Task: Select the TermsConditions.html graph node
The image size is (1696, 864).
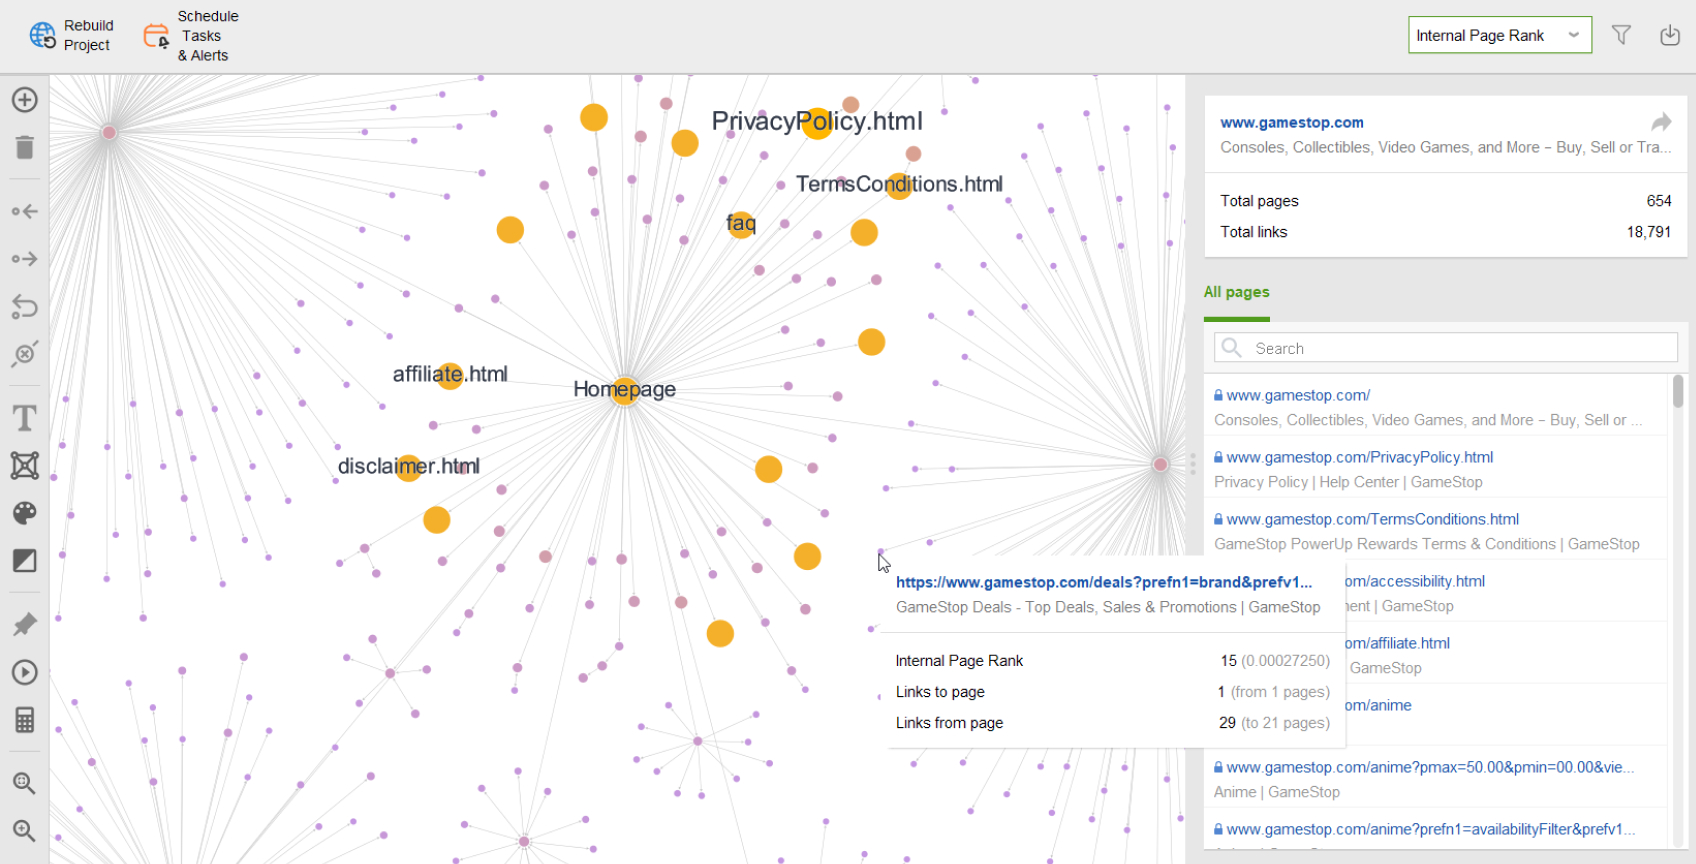Action: point(899,186)
